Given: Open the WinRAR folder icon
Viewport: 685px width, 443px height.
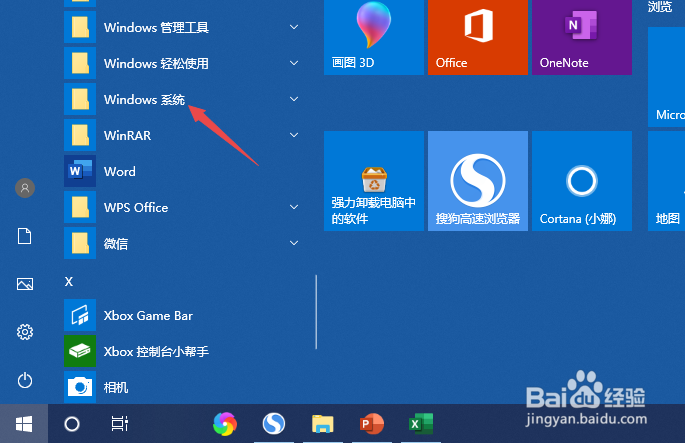Looking at the screenshot, I should coord(80,135).
